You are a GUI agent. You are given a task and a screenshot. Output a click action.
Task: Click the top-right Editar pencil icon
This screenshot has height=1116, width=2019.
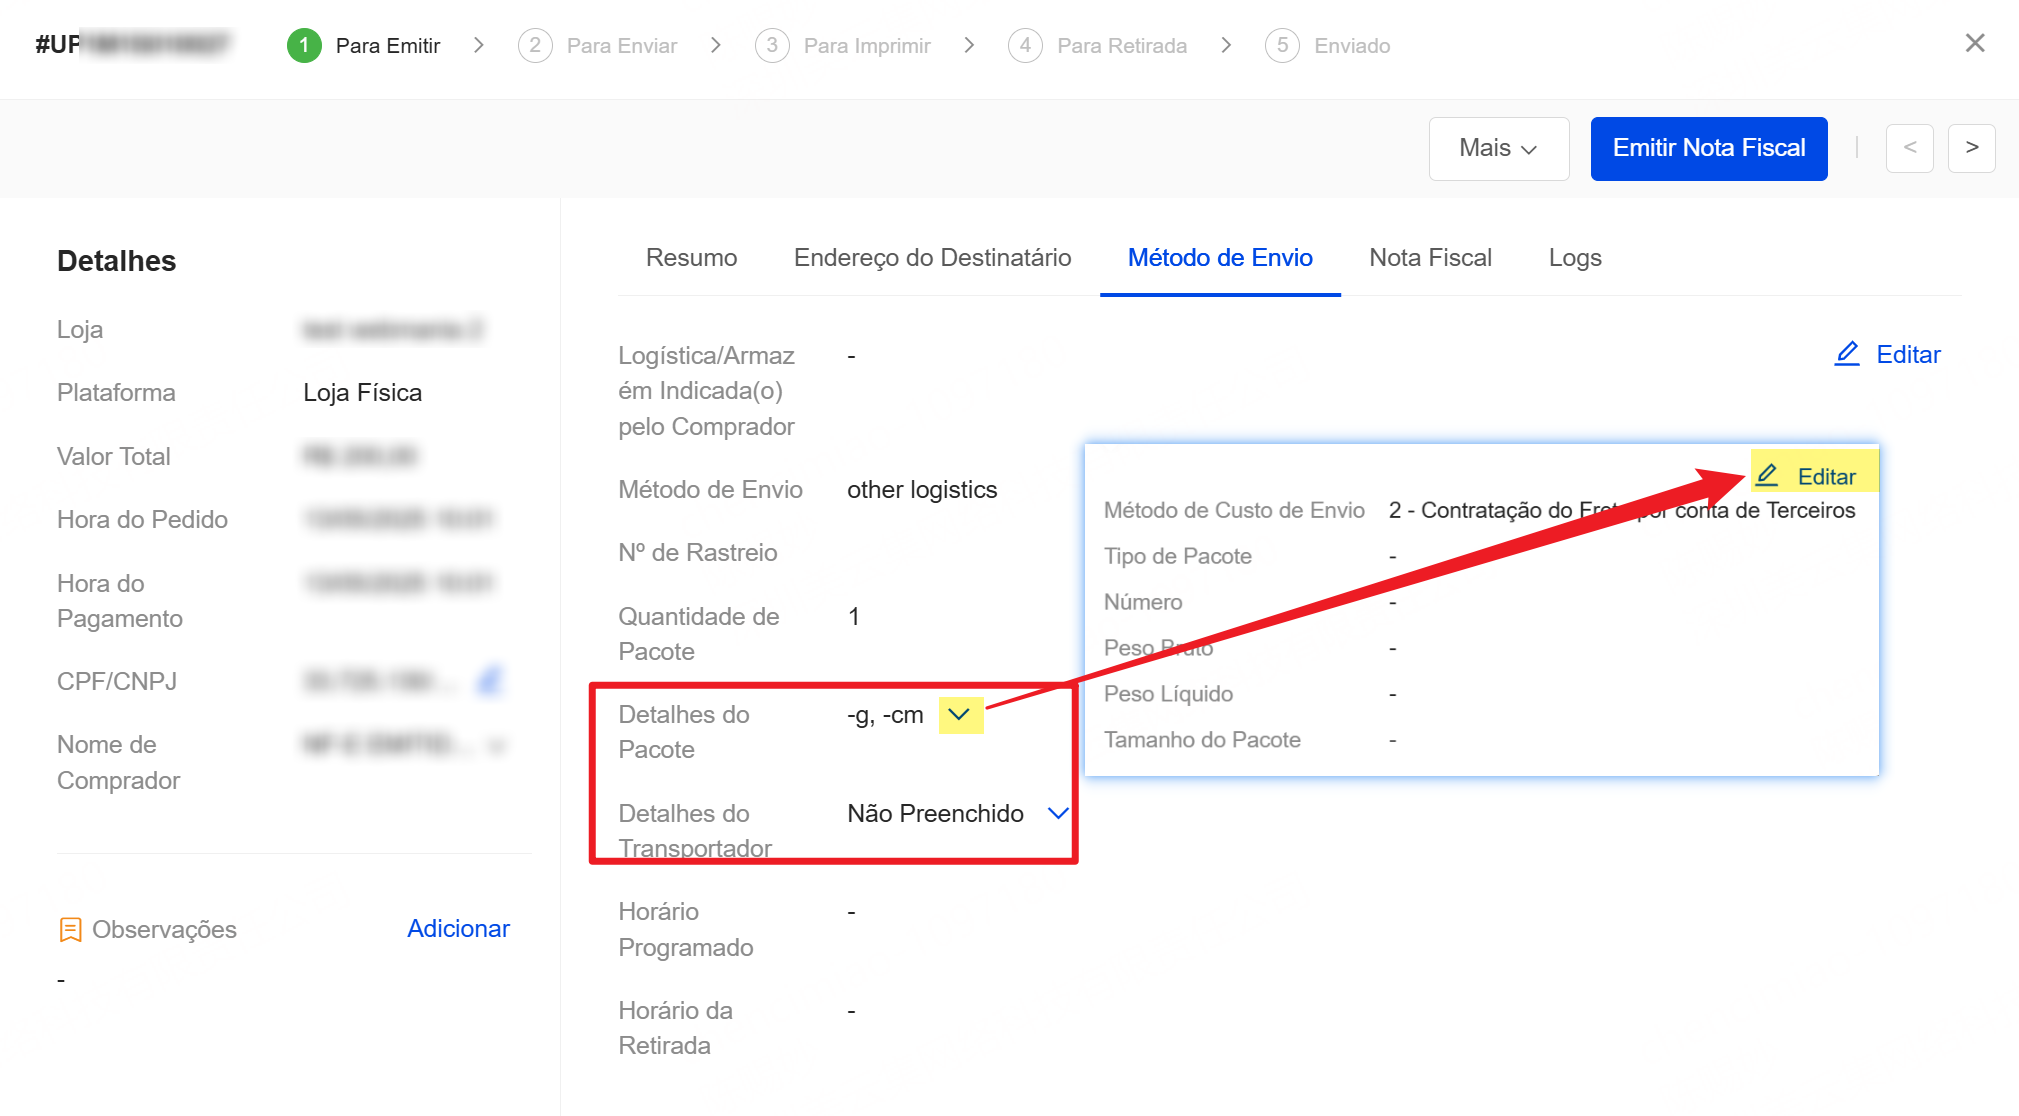coord(1846,354)
